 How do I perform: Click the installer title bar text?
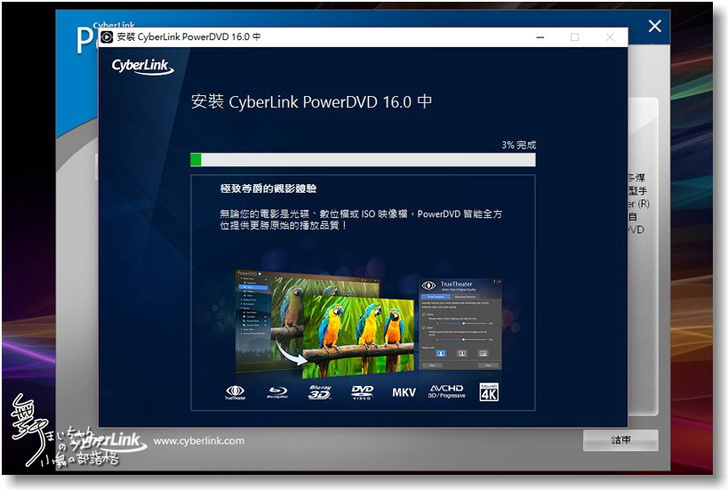click(188, 37)
